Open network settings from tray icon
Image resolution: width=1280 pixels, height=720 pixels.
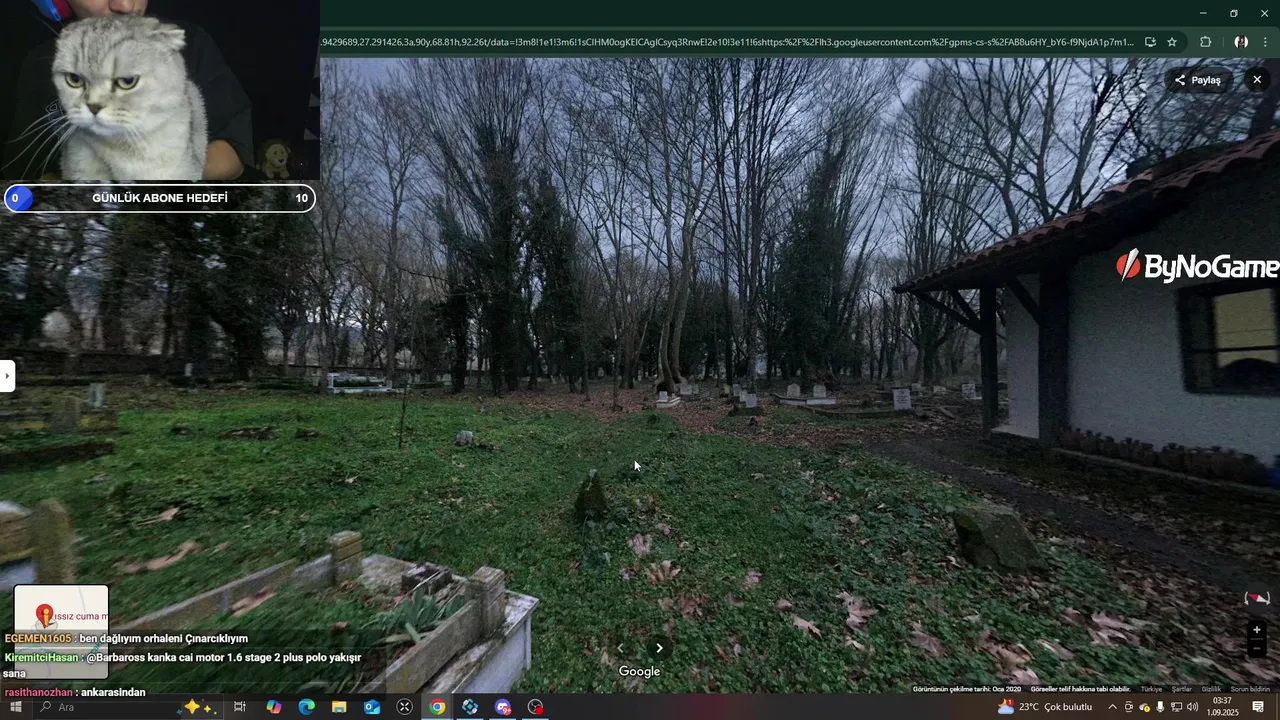coord(1176,707)
